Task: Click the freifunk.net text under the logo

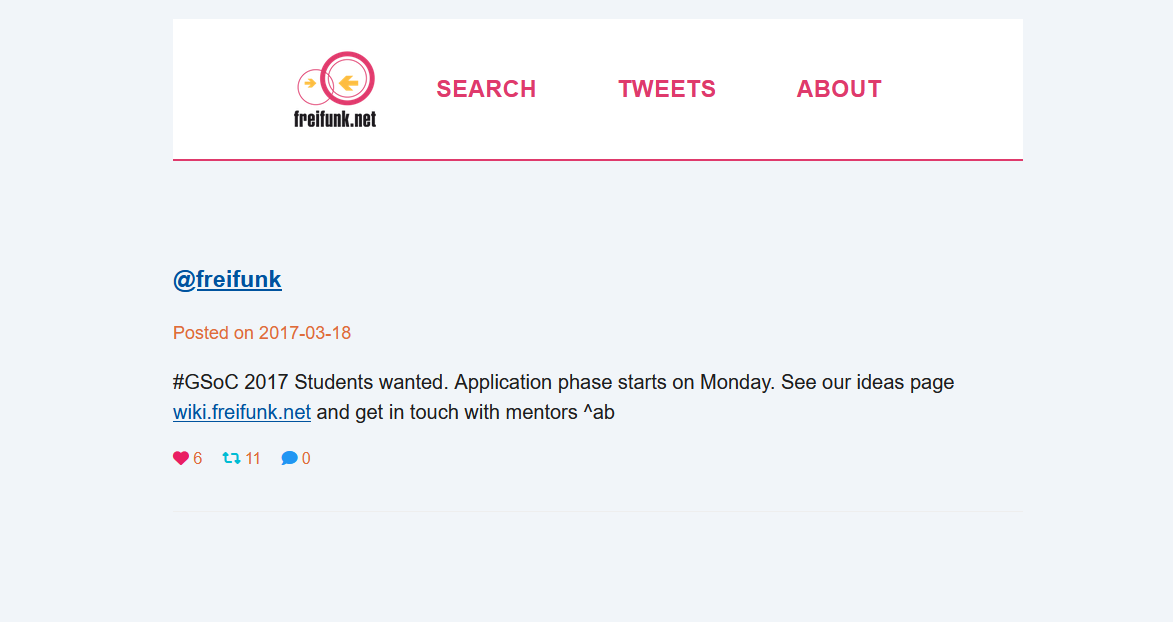Action: (x=335, y=118)
